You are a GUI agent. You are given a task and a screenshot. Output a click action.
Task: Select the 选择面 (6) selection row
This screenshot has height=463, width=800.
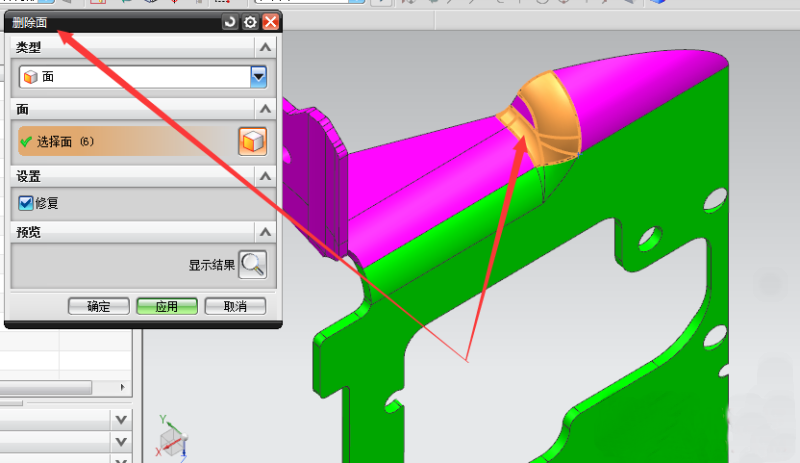click(x=120, y=142)
